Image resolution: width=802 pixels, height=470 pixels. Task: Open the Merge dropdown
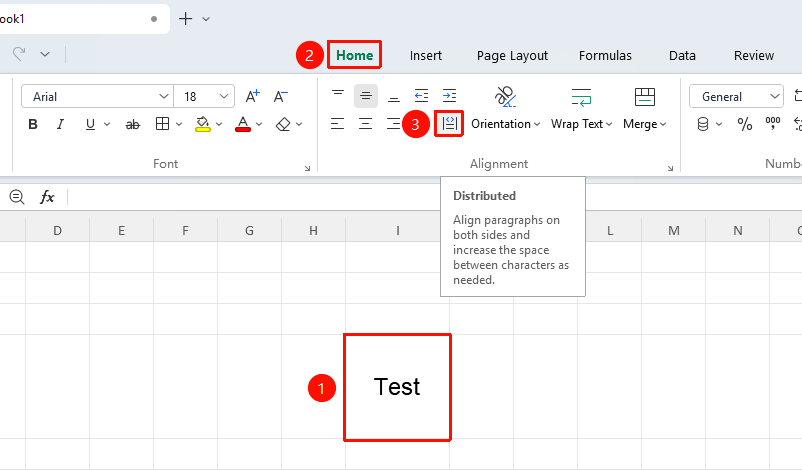pos(663,124)
